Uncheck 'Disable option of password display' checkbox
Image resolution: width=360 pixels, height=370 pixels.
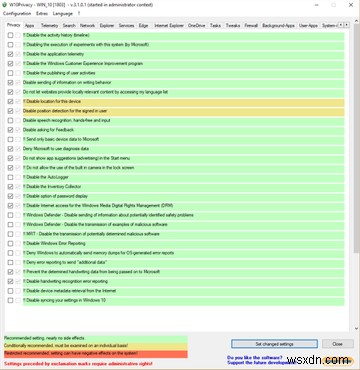[x=11, y=196]
